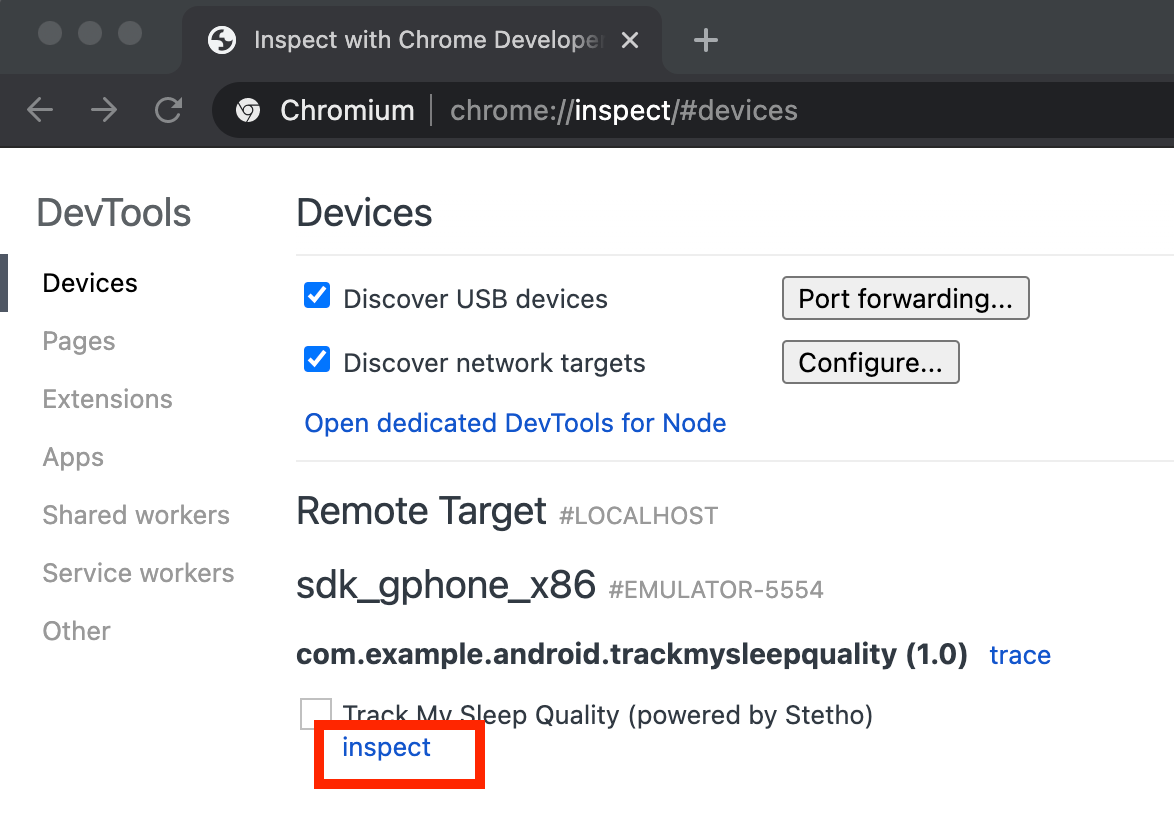This screenshot has height=822, width=1174.
Task: Open the Extensions section
Action: pos(107,399)
